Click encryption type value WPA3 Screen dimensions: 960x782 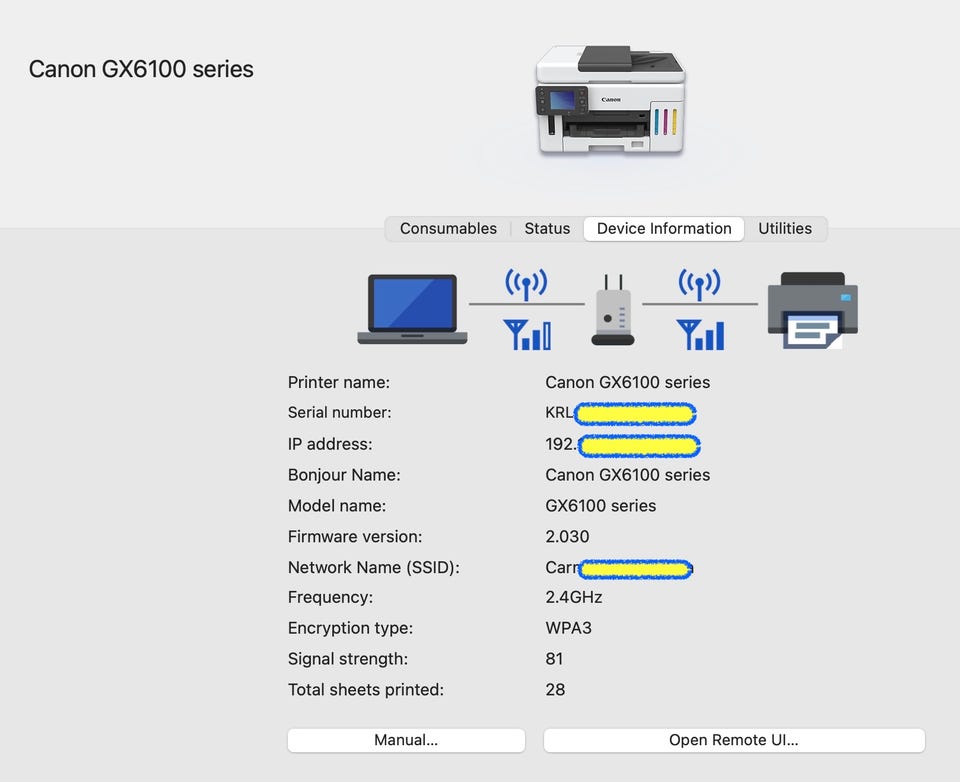568,628
